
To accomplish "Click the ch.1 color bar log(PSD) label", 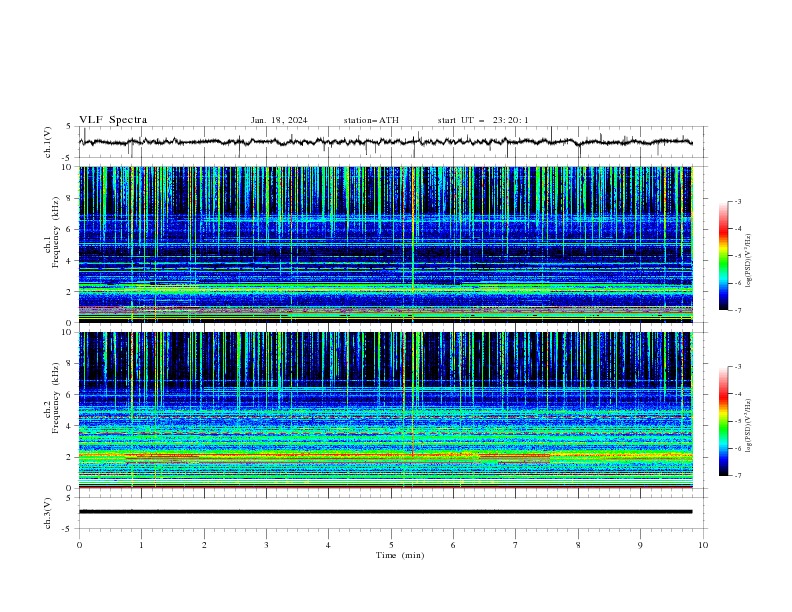I will coord(749,261).
